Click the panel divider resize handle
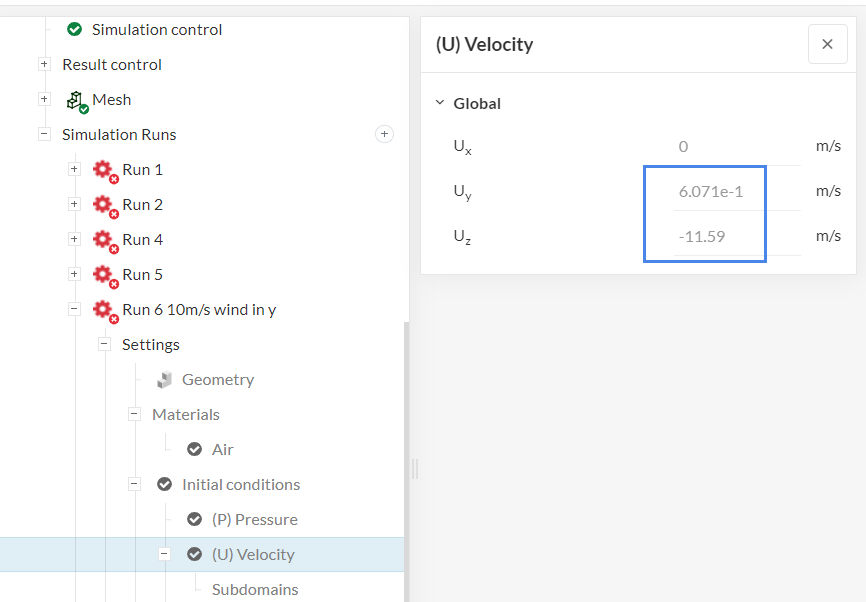This screenshot has width=866, height=602. coord(414,468)
